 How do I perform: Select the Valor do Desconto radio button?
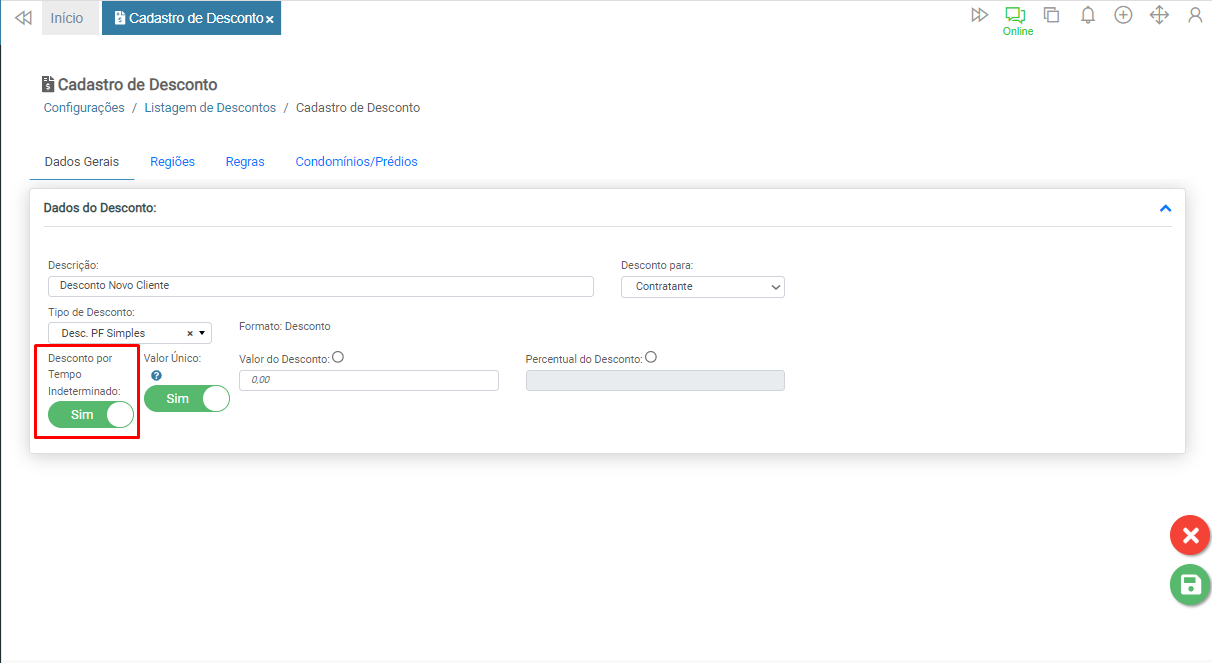click(x=338, y=357)
